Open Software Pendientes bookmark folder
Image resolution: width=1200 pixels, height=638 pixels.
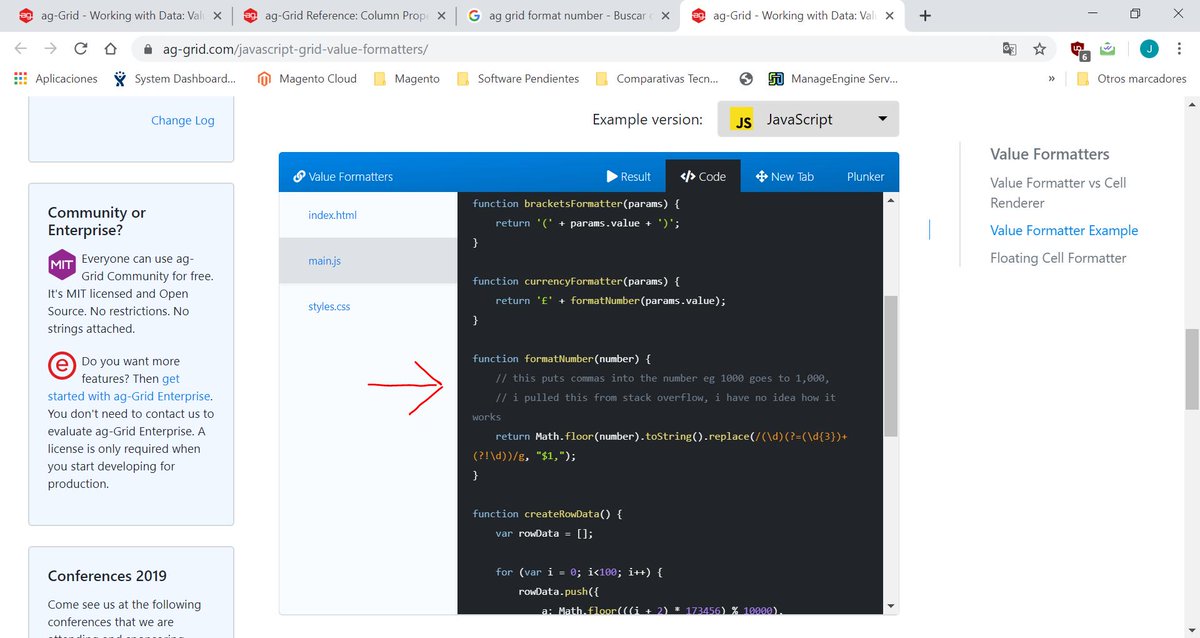(517, 78)
